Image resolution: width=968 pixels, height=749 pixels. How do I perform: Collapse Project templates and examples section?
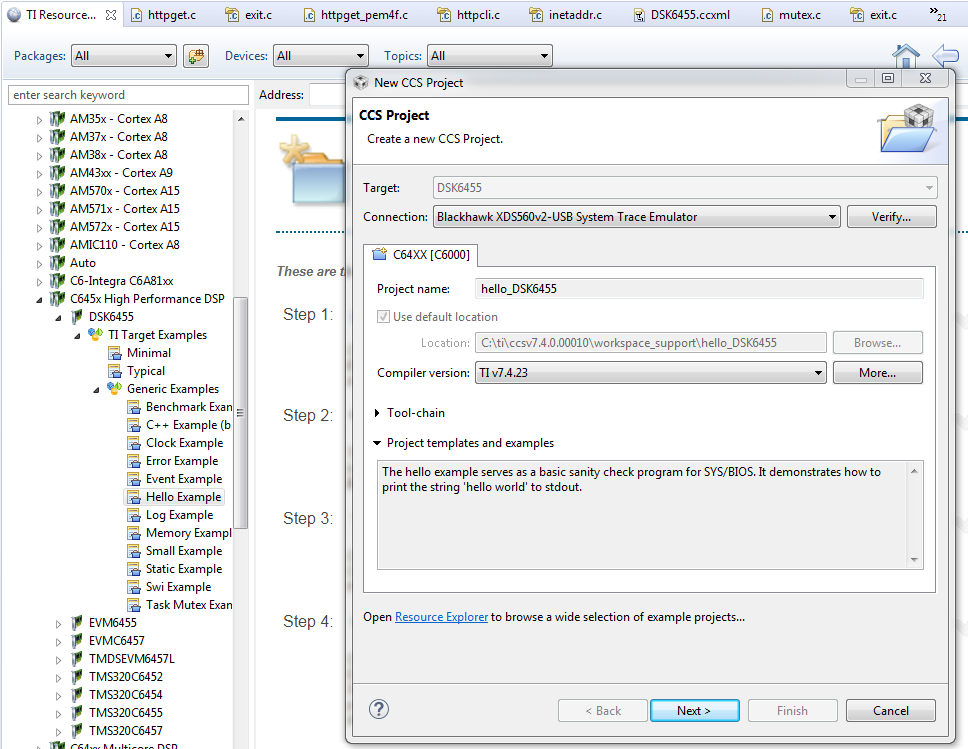(x=377, y=443)
